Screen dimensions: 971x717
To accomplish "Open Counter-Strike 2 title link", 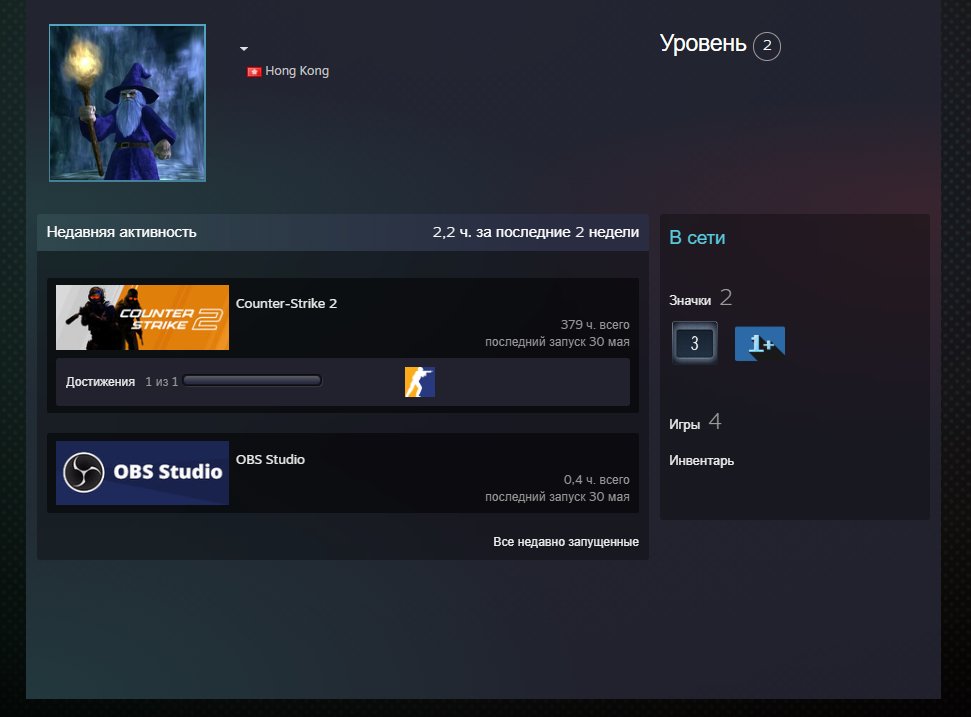I will [286, 303].
